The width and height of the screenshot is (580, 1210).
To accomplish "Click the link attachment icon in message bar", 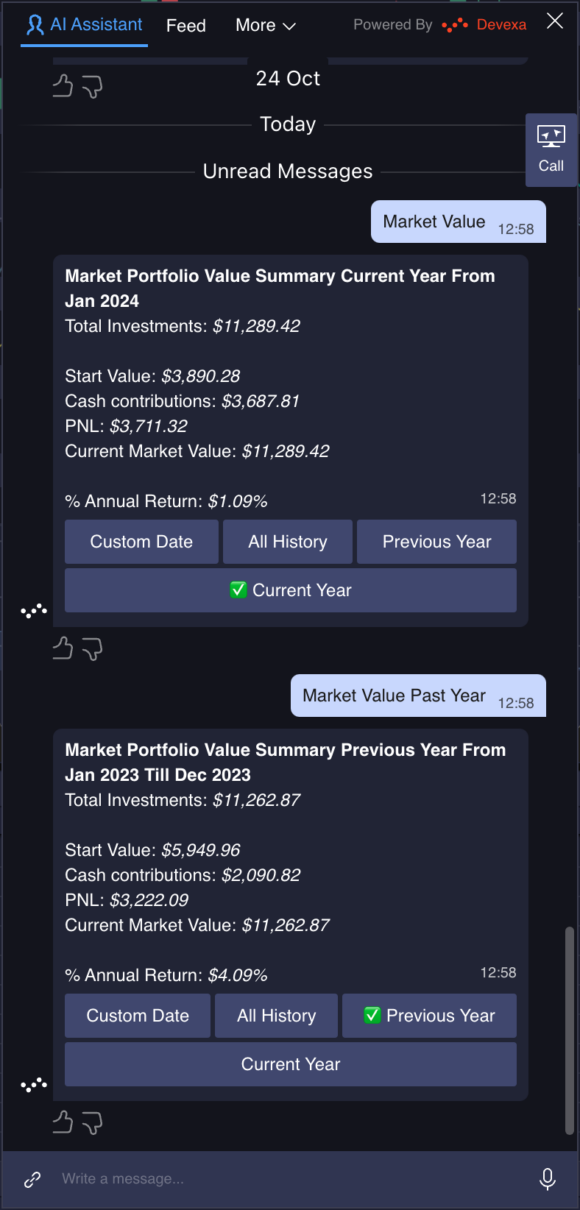I will click(x=30, y=1179).
